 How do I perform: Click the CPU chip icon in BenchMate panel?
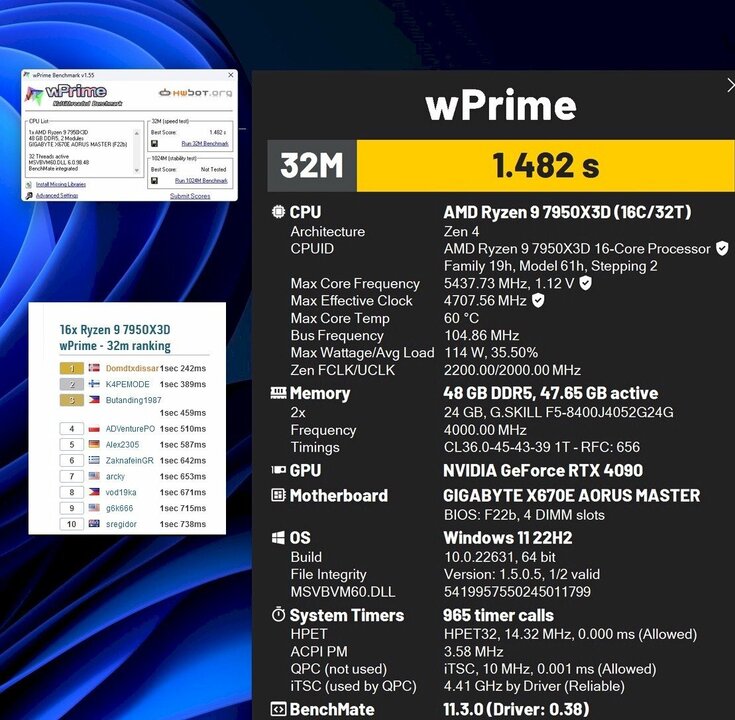coord(278,212)
